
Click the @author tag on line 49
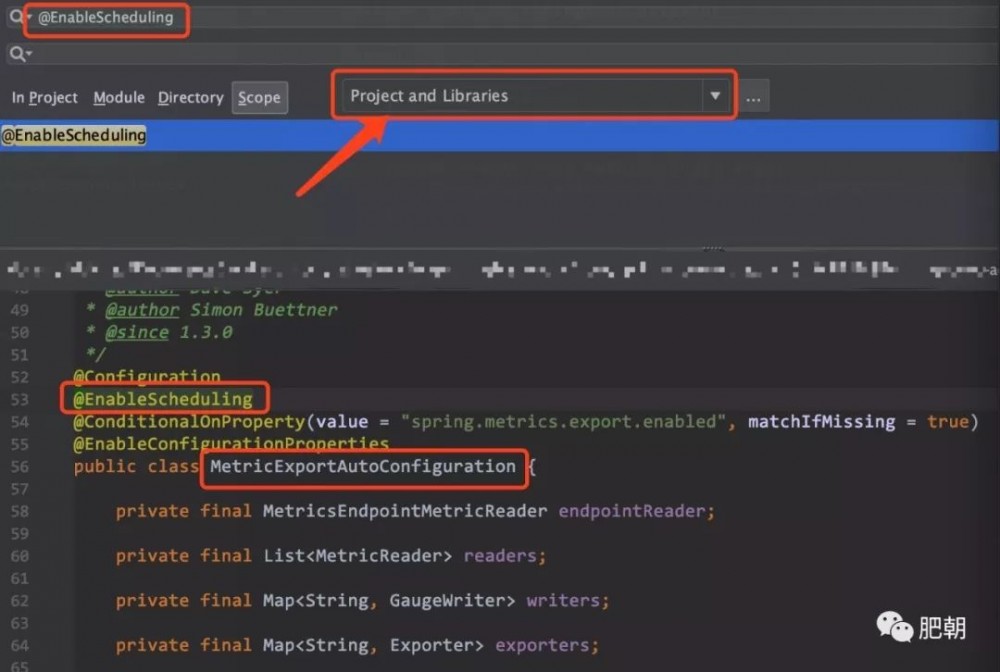pyautogui.click(x=142, y=310)
